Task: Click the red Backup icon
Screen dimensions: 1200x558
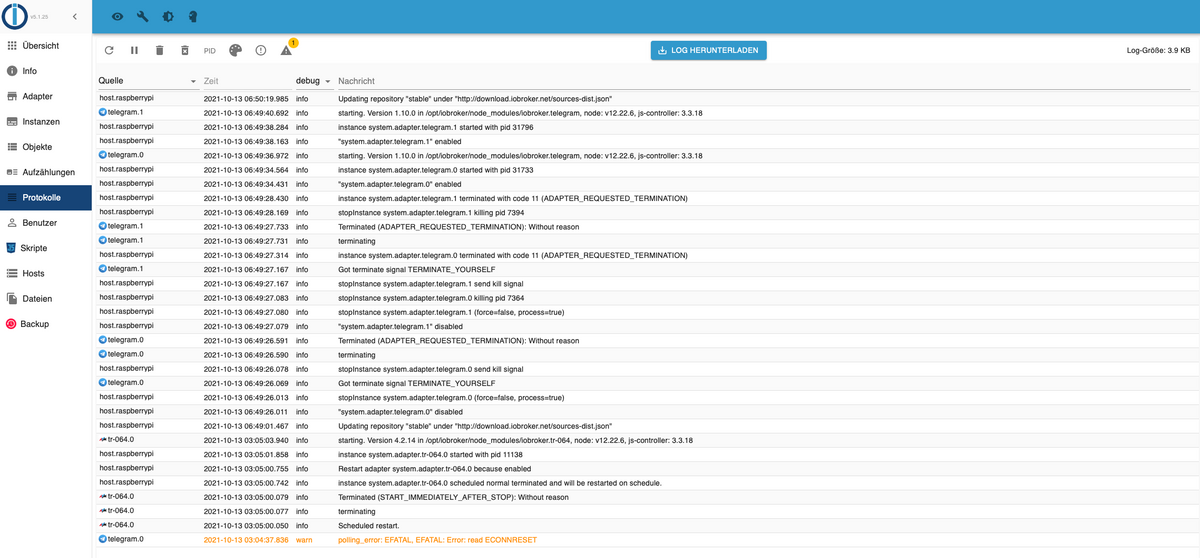Action: [12, 324]
